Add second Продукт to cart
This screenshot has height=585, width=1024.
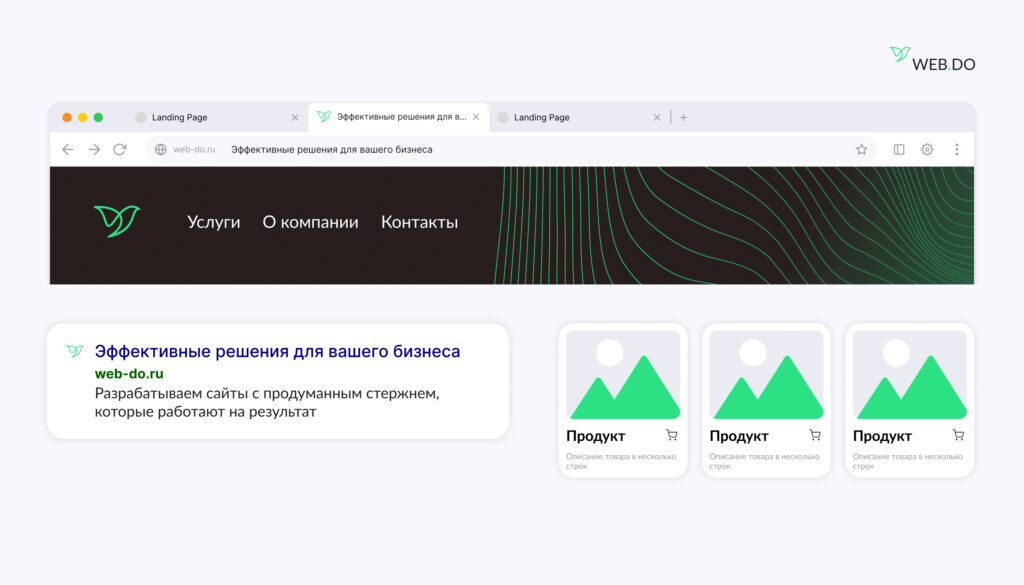[x=815, y=435]
